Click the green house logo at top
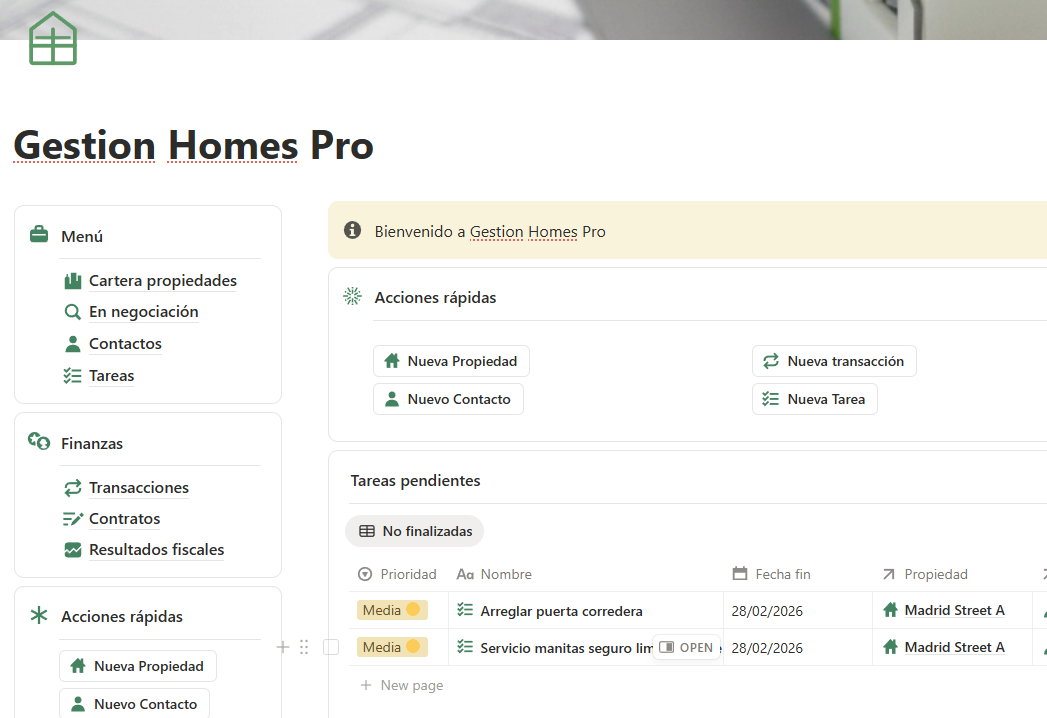Image resolution: width=1047 pixels, height=718 pixels. pyautogui.click(x=52, y=38)
